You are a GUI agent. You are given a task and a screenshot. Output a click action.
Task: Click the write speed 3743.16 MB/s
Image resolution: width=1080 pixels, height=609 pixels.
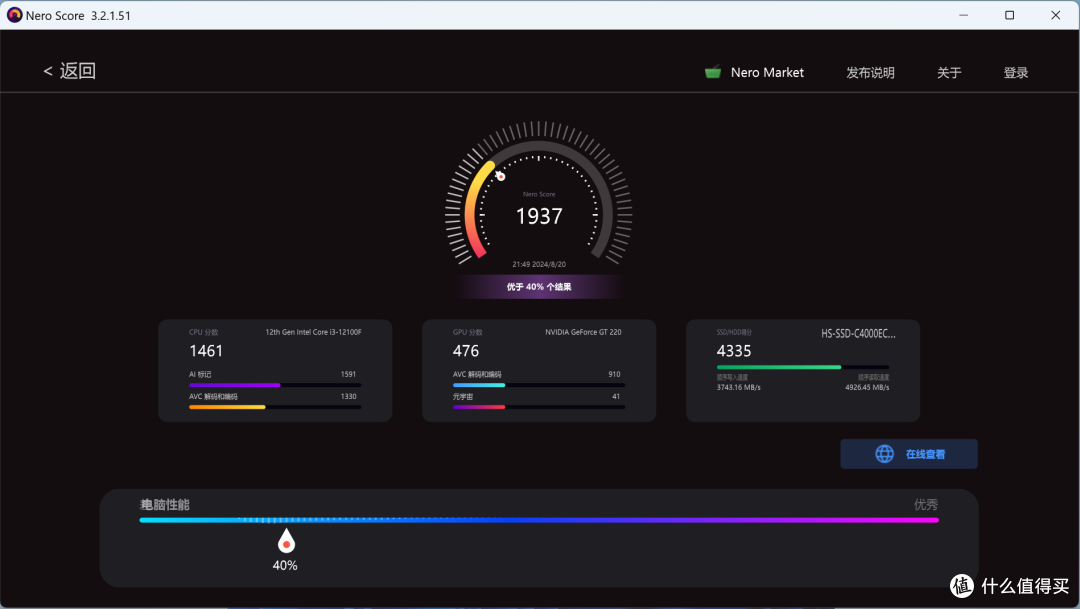coord(738,387)
